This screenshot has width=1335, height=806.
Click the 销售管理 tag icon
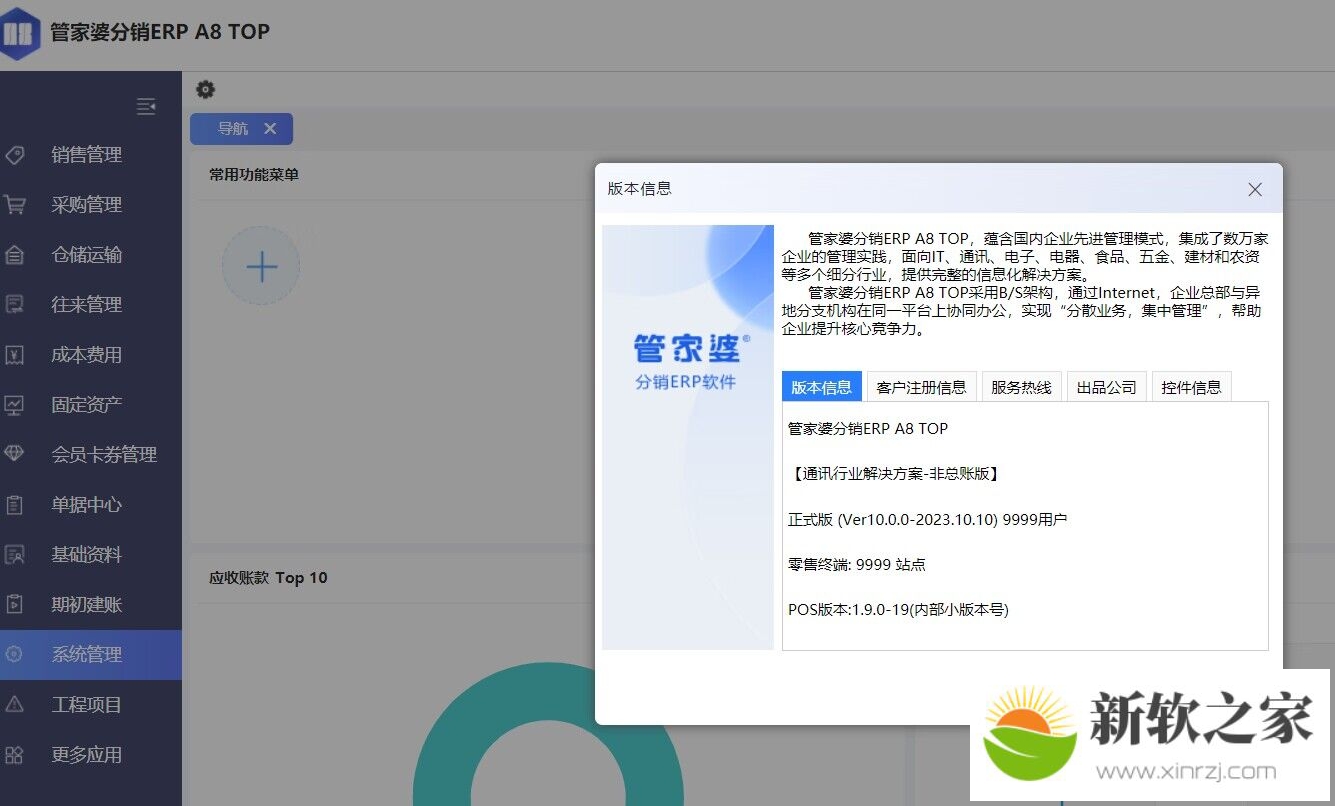(14, 155)
